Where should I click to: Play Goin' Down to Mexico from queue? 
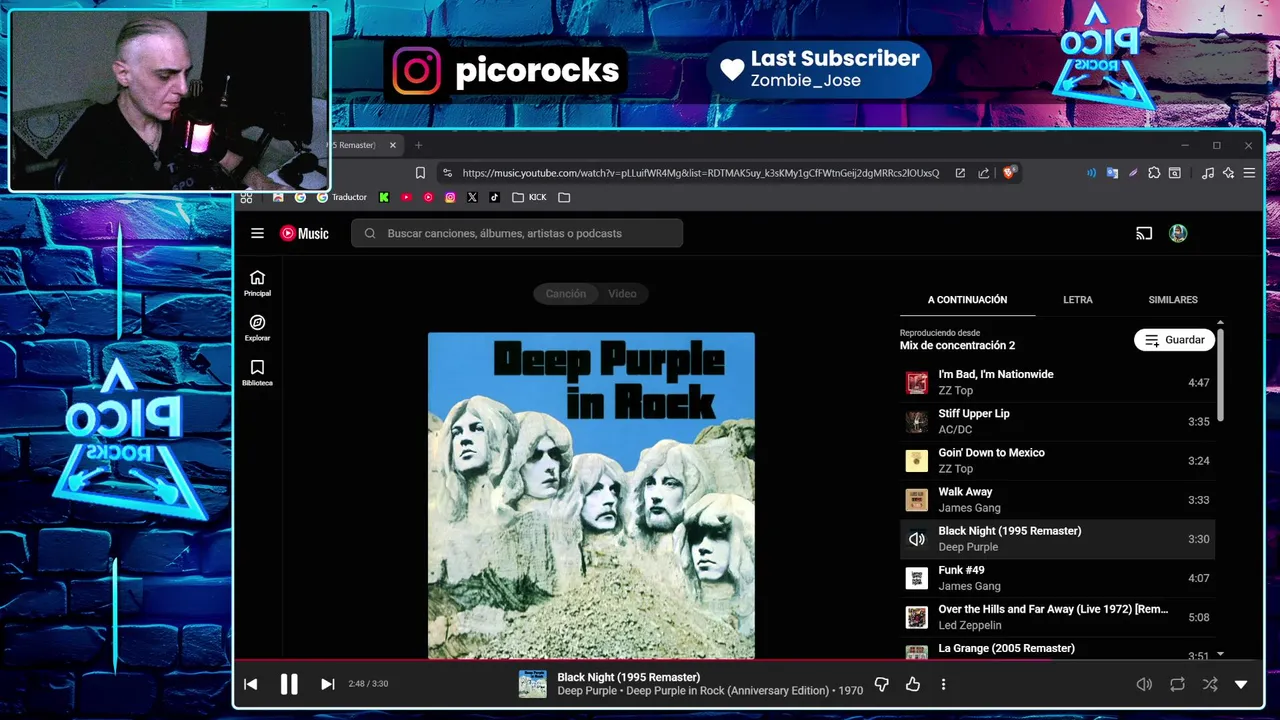(x=1058, y=460)
